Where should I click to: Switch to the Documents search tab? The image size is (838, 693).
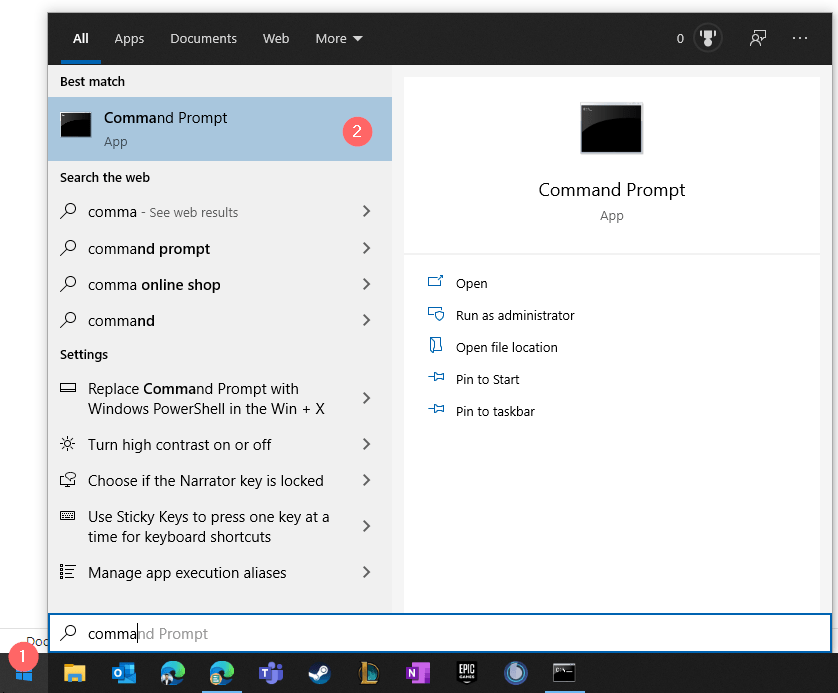[x=203, y=38]
